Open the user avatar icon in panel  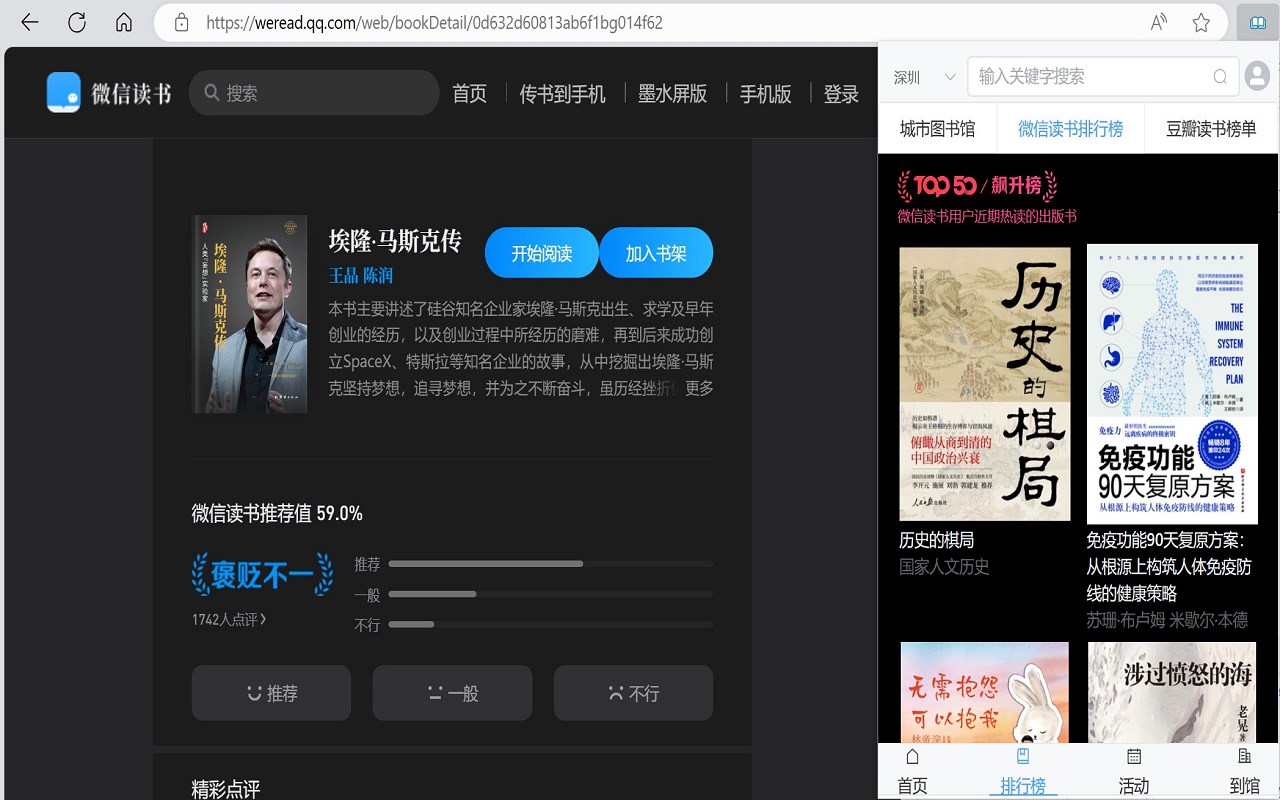click(1257, 76)
